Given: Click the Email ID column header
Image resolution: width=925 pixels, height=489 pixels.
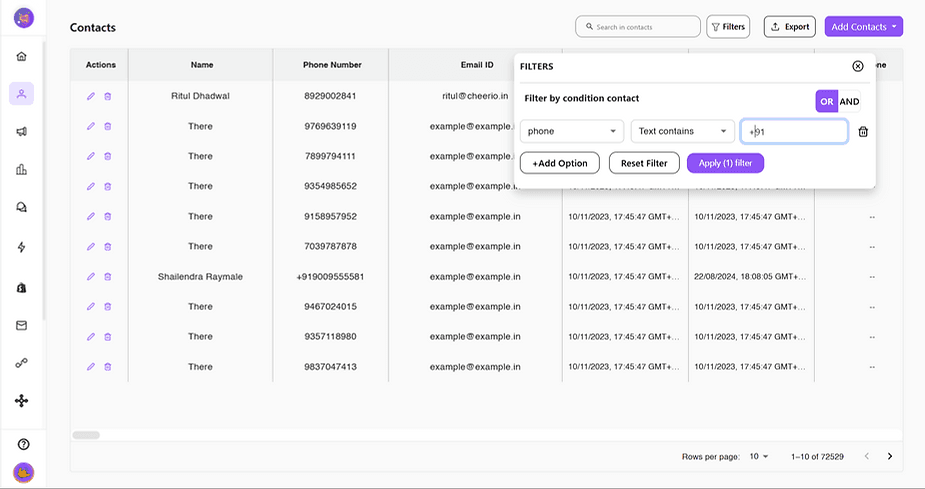Looking at the screenshot, I should [477, 65].
